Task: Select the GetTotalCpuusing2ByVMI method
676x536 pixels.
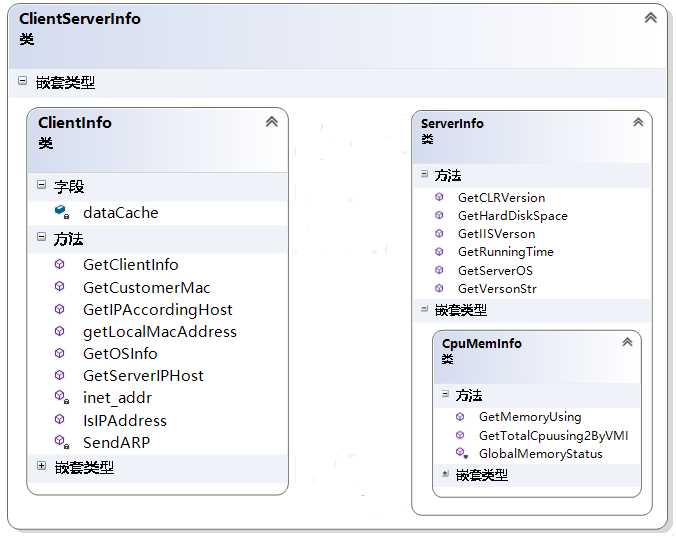Action: (x=553, y=435)
